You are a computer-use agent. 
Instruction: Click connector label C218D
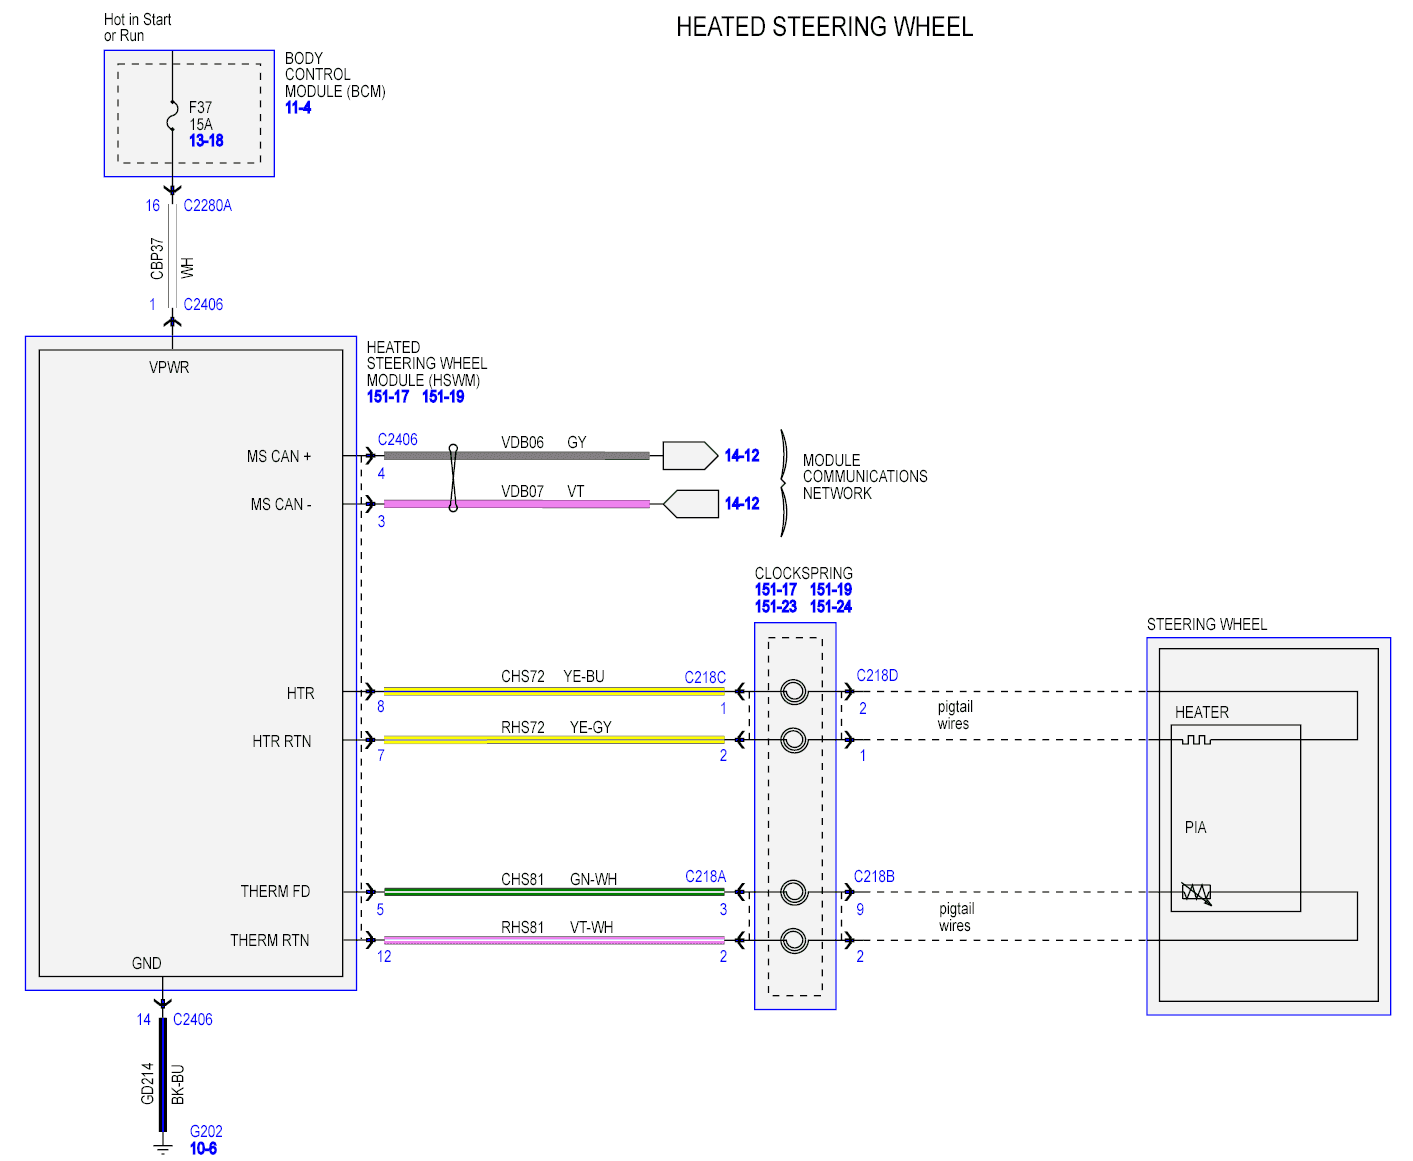(877, 676)
